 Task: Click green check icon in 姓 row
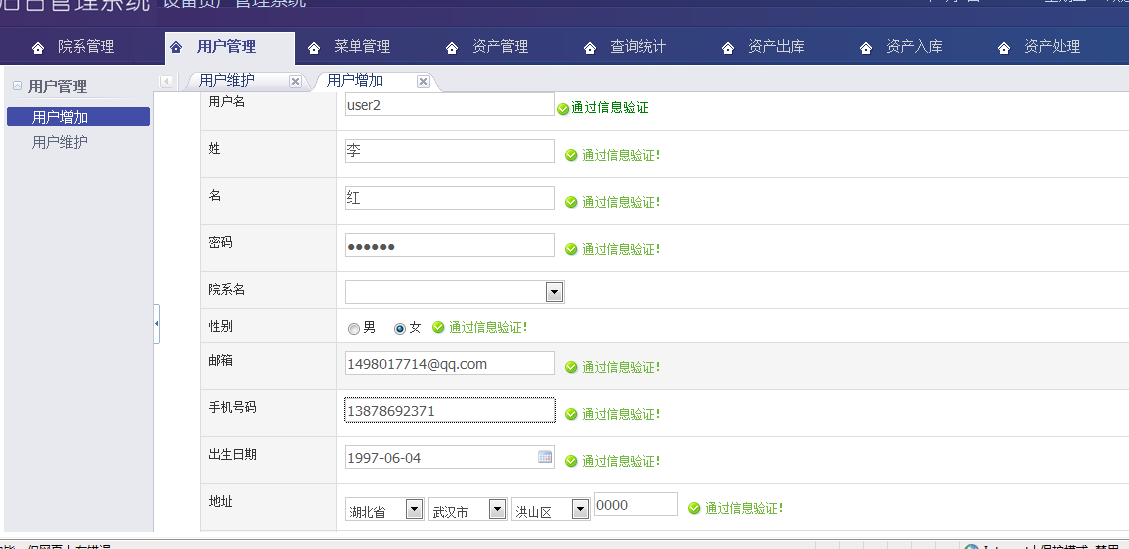[x=571, y=155]
